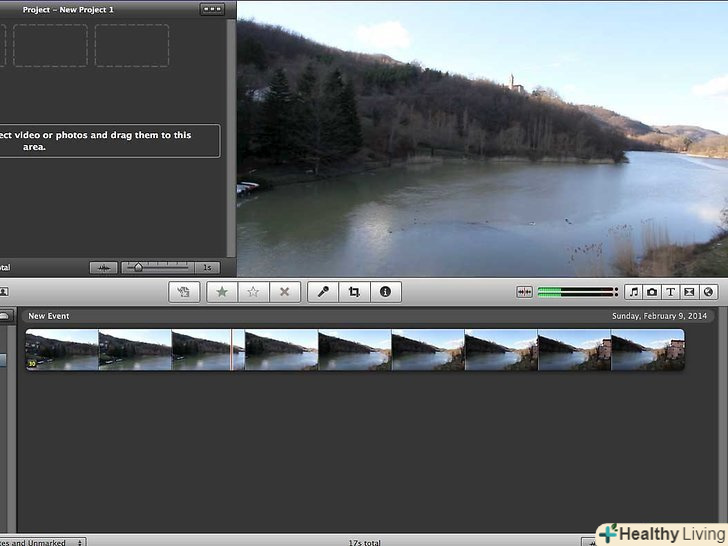Open the Music and Sound Effects browser
Viewport: 728px width, 546px height.
[633, 292]
